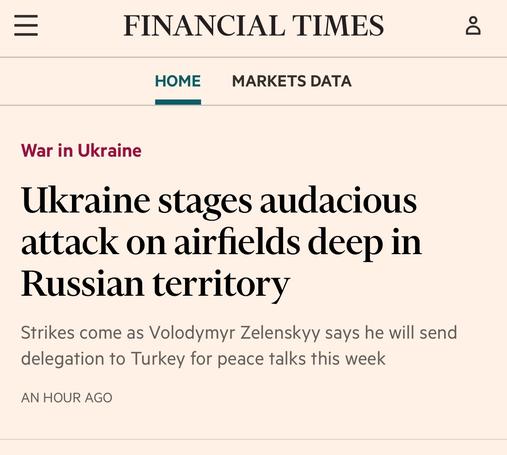Click "delegation to Turkey for peace talks" line
The height and width of the screenshot is (455, 507).
[x=163, y=359]
